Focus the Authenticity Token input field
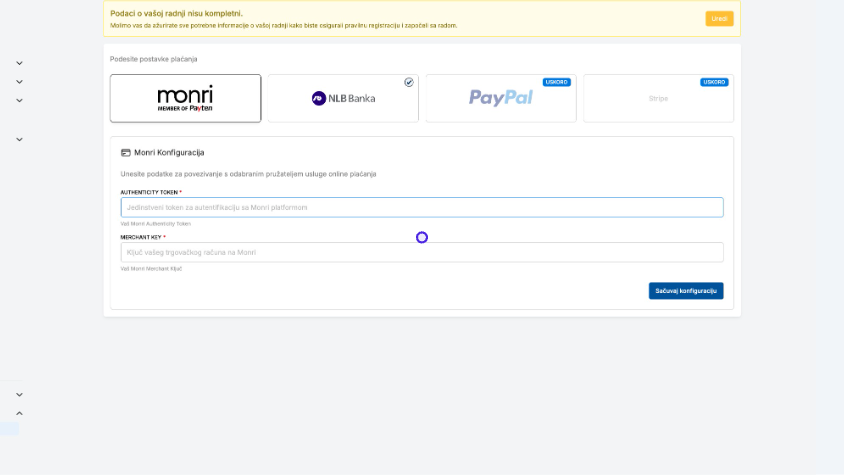The width and height of the screenshot is (844, 475). coord(422,207)
